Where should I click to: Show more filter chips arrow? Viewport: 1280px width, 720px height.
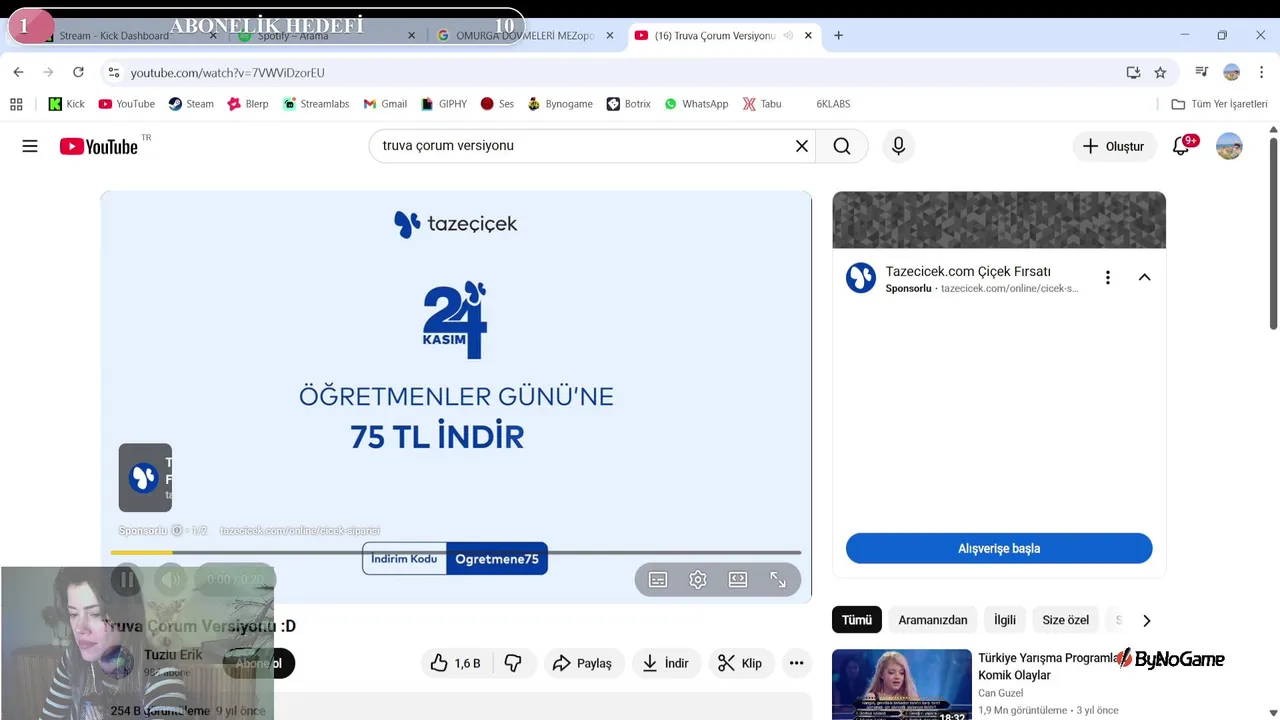tap(1146, 620)
